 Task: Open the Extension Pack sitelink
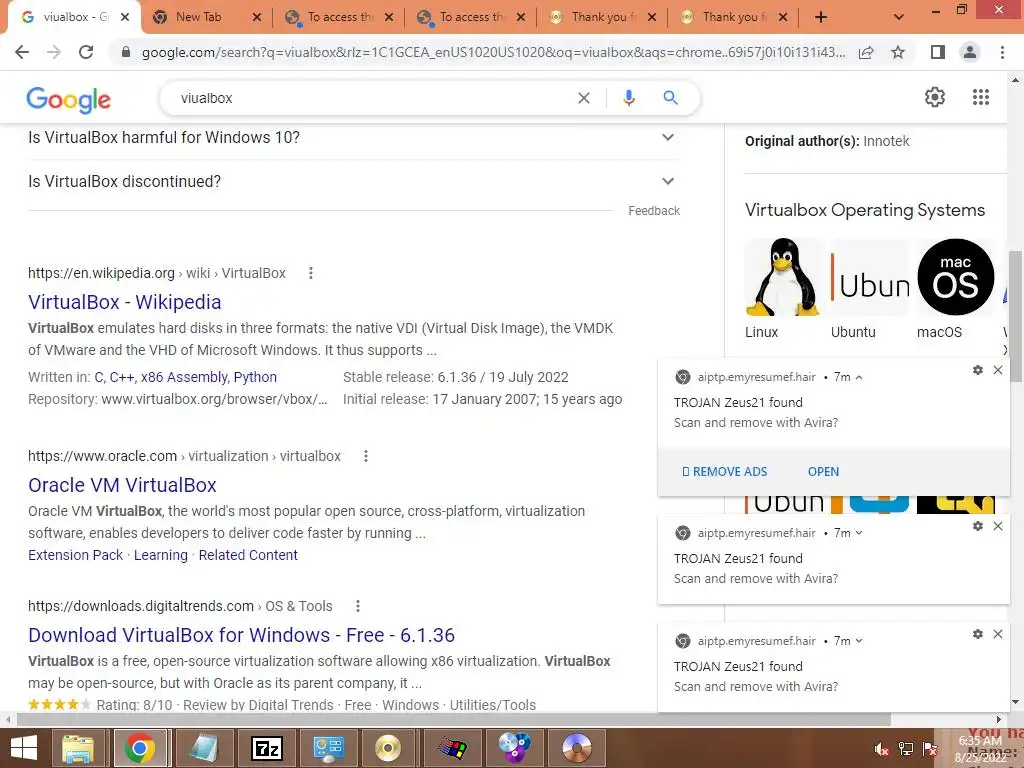75,555
